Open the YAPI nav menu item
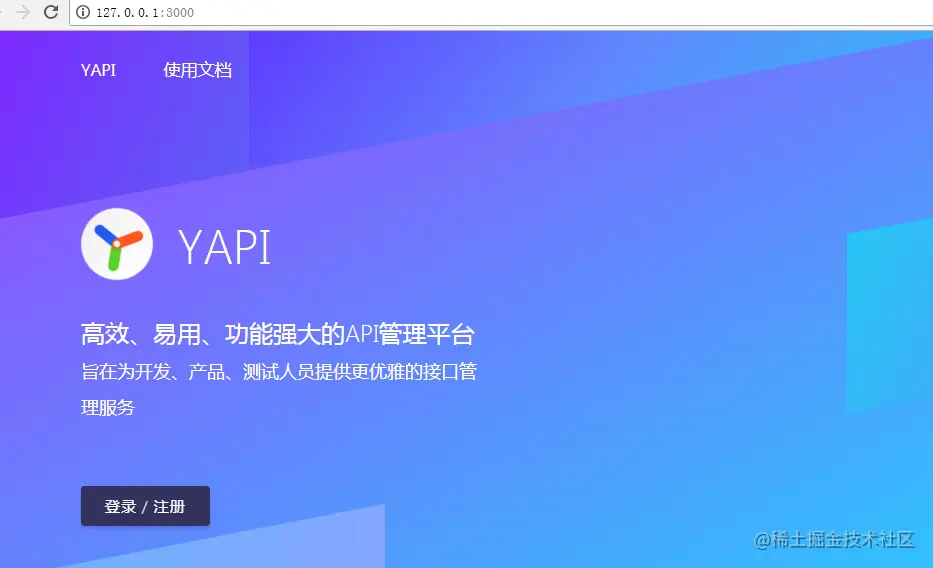This screenshot has height=568, width=933. (x=98, y=70)
